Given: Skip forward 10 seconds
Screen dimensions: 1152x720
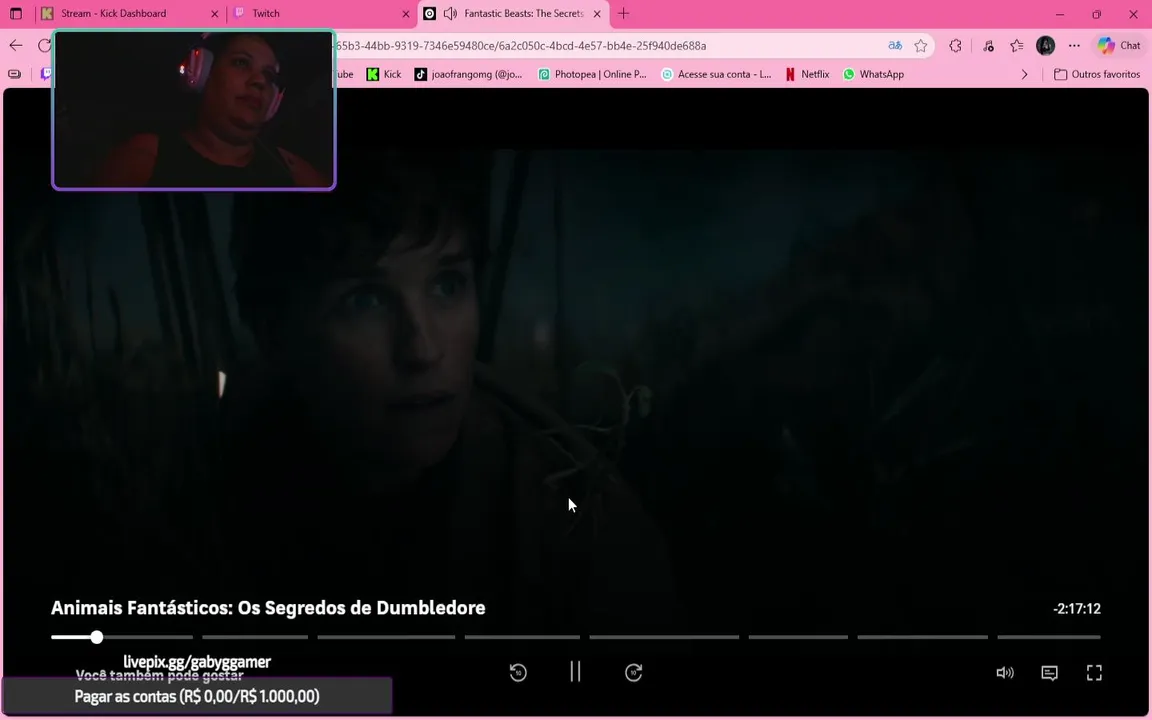Looking at the screenshot, I should click(x=633, y=672).
